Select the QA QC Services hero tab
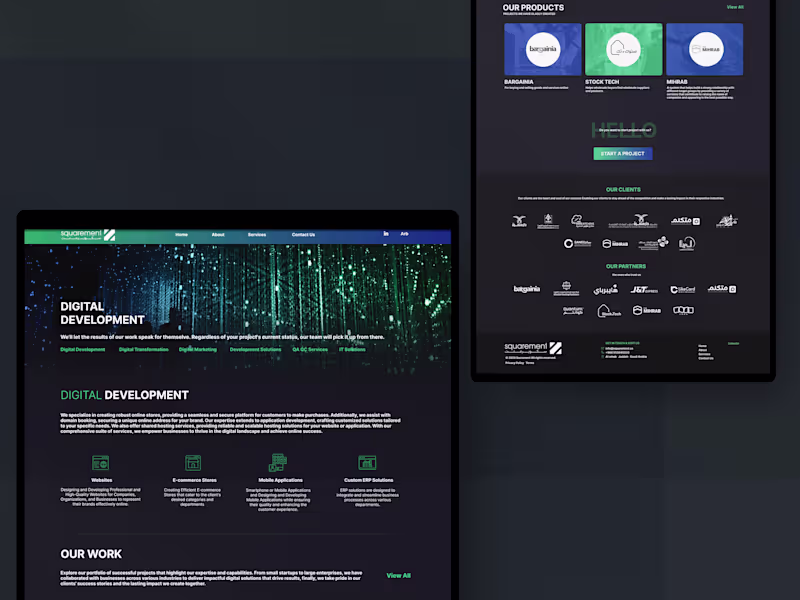The image size is (800, 600). click(x=310, y=349)
